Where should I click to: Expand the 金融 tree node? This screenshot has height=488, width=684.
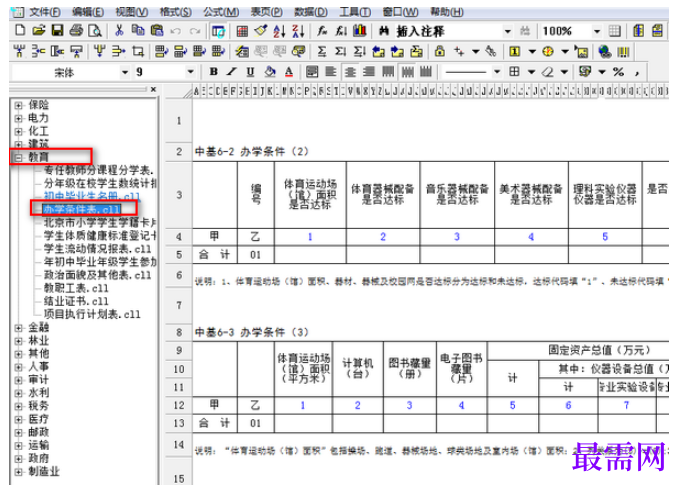(18, 328)
